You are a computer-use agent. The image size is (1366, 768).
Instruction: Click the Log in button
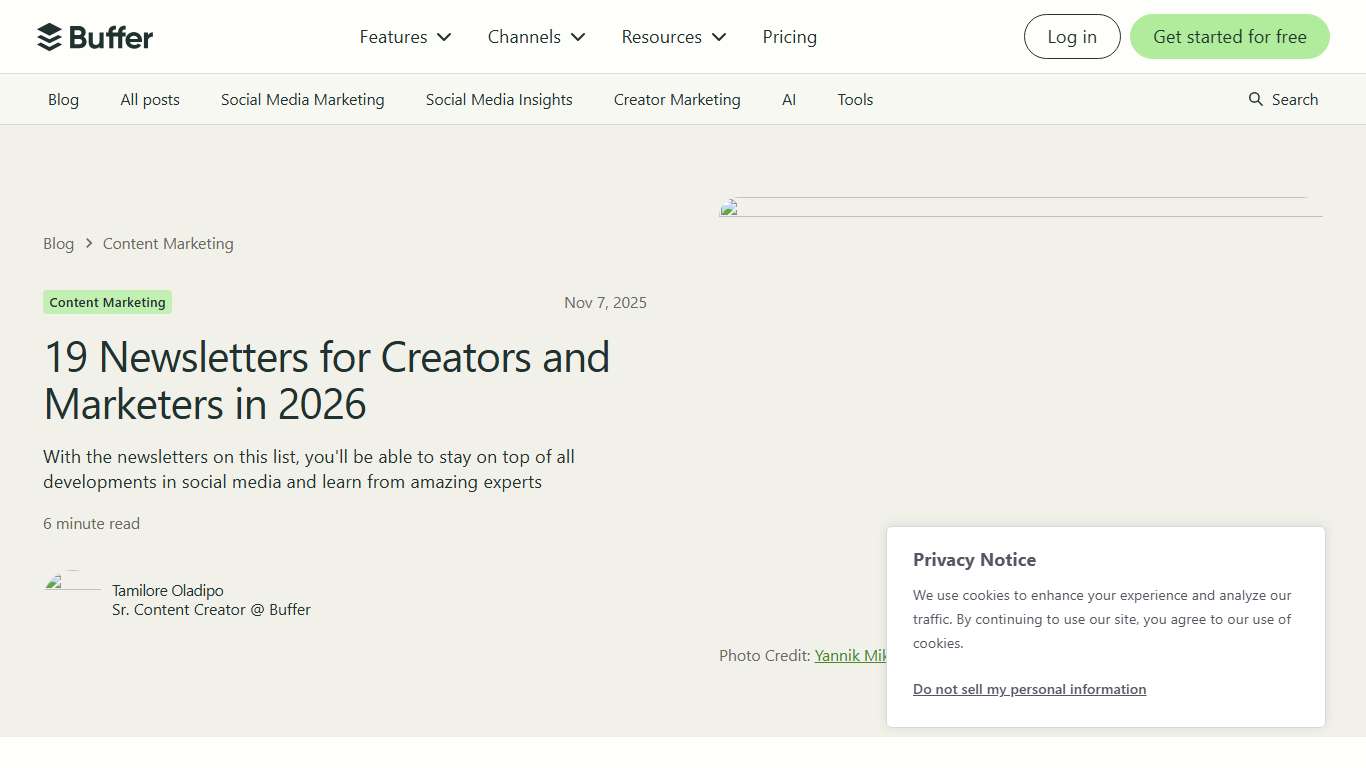(1071, 36)
